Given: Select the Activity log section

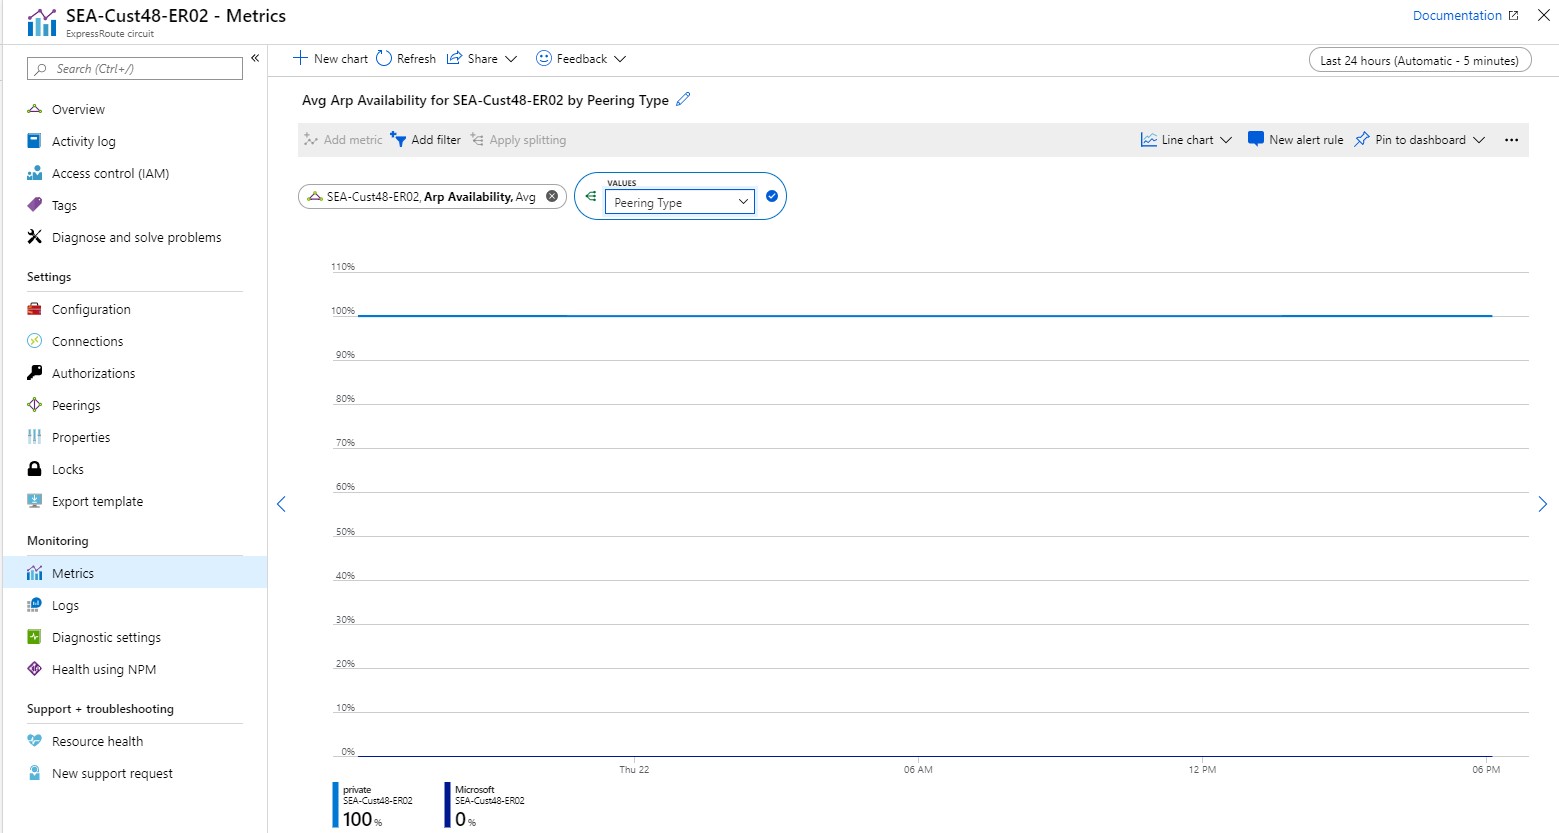Looking at the screenshot, I should coord(83,141).
